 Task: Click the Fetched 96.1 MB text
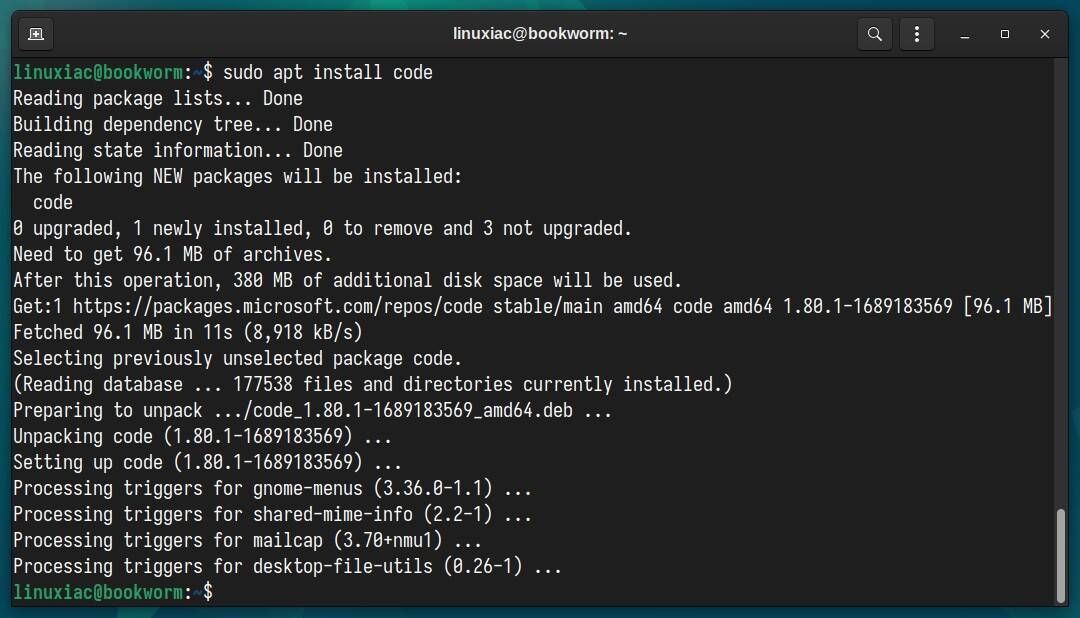[100, 332]
